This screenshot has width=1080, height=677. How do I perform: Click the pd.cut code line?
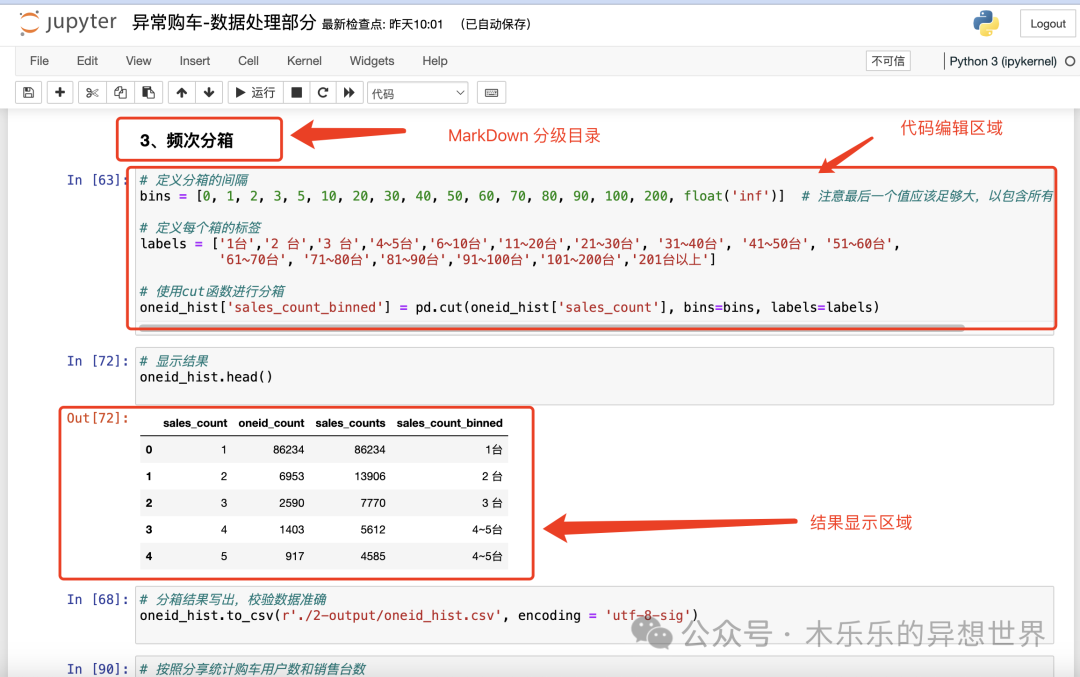510,307
